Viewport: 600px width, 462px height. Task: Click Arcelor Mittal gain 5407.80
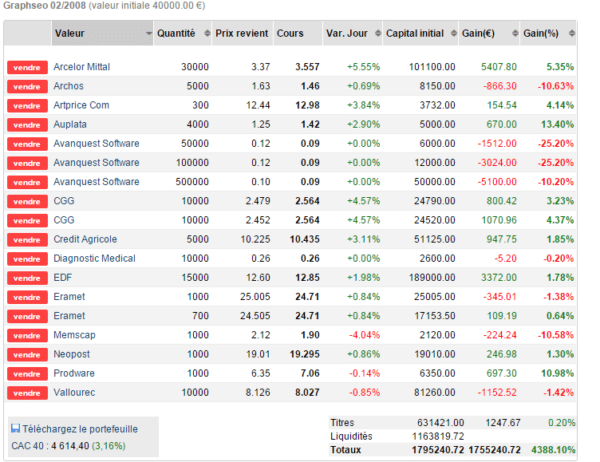click(499, 67)
